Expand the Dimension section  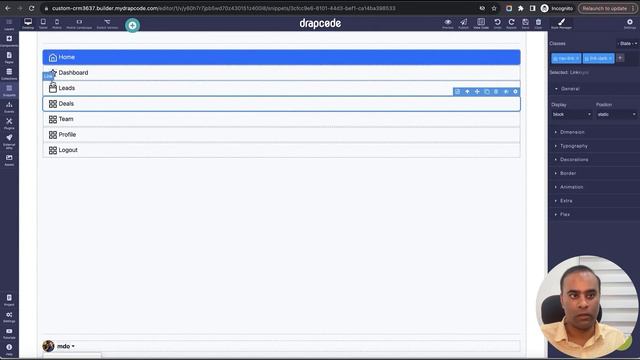[x=593, y=132]
